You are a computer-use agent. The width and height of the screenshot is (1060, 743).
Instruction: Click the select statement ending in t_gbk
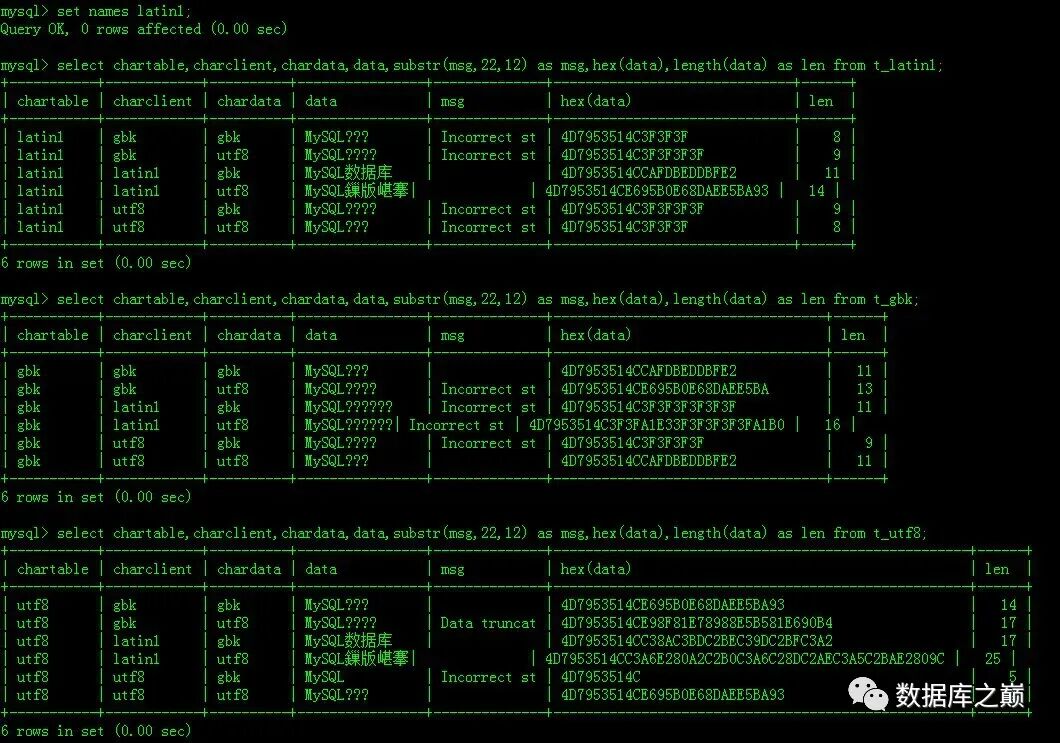487,299
